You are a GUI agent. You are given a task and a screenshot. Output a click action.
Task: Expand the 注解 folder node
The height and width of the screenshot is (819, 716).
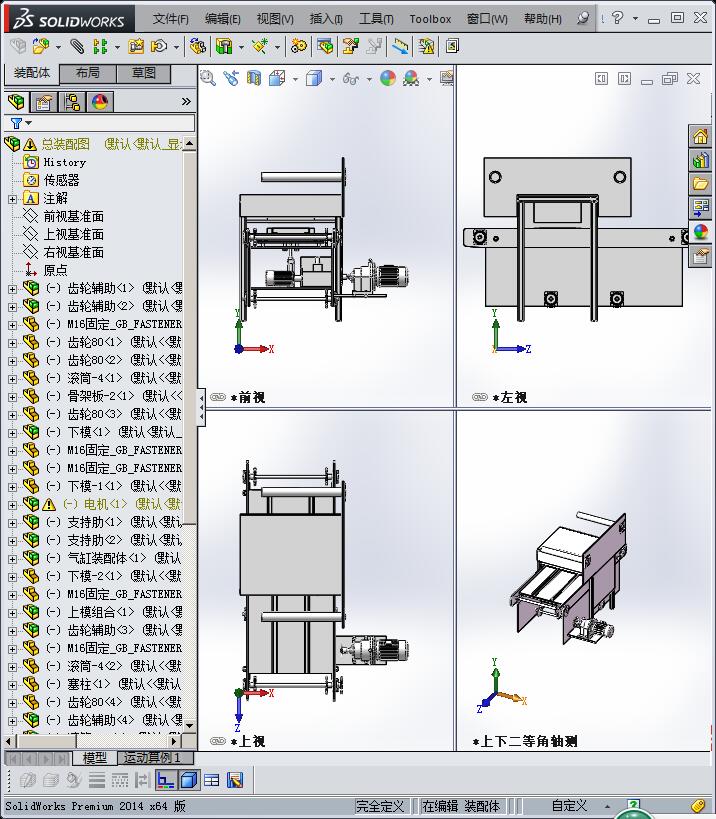click(13, 199)
